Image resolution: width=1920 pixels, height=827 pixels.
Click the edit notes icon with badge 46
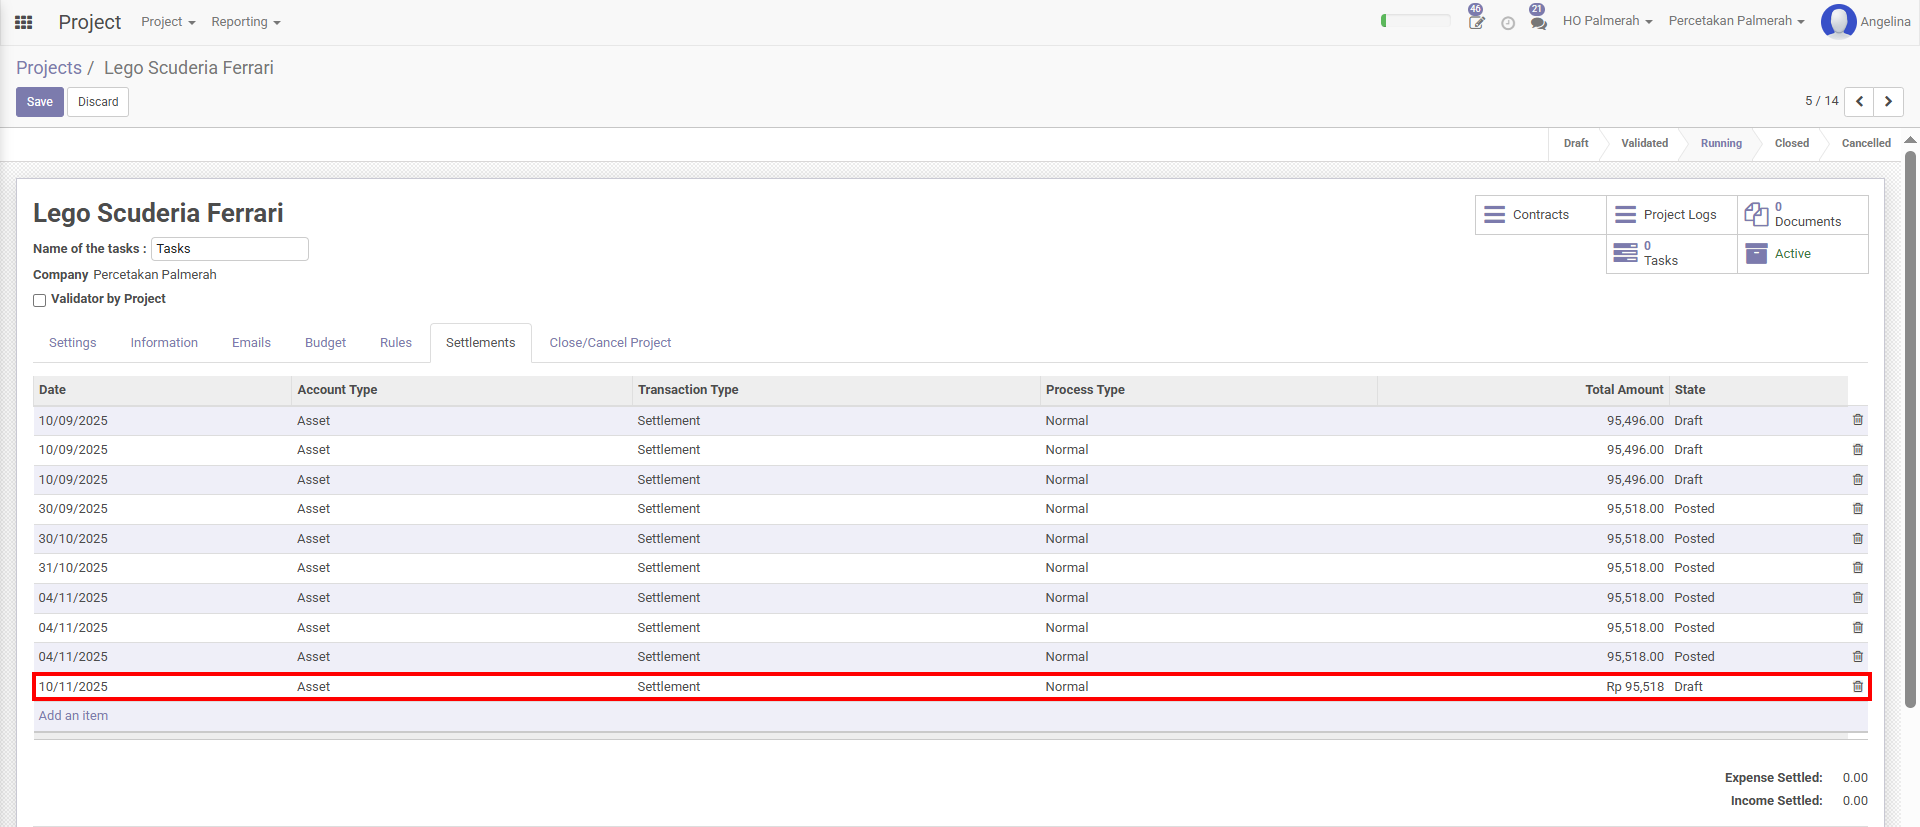coord(1476,22)
